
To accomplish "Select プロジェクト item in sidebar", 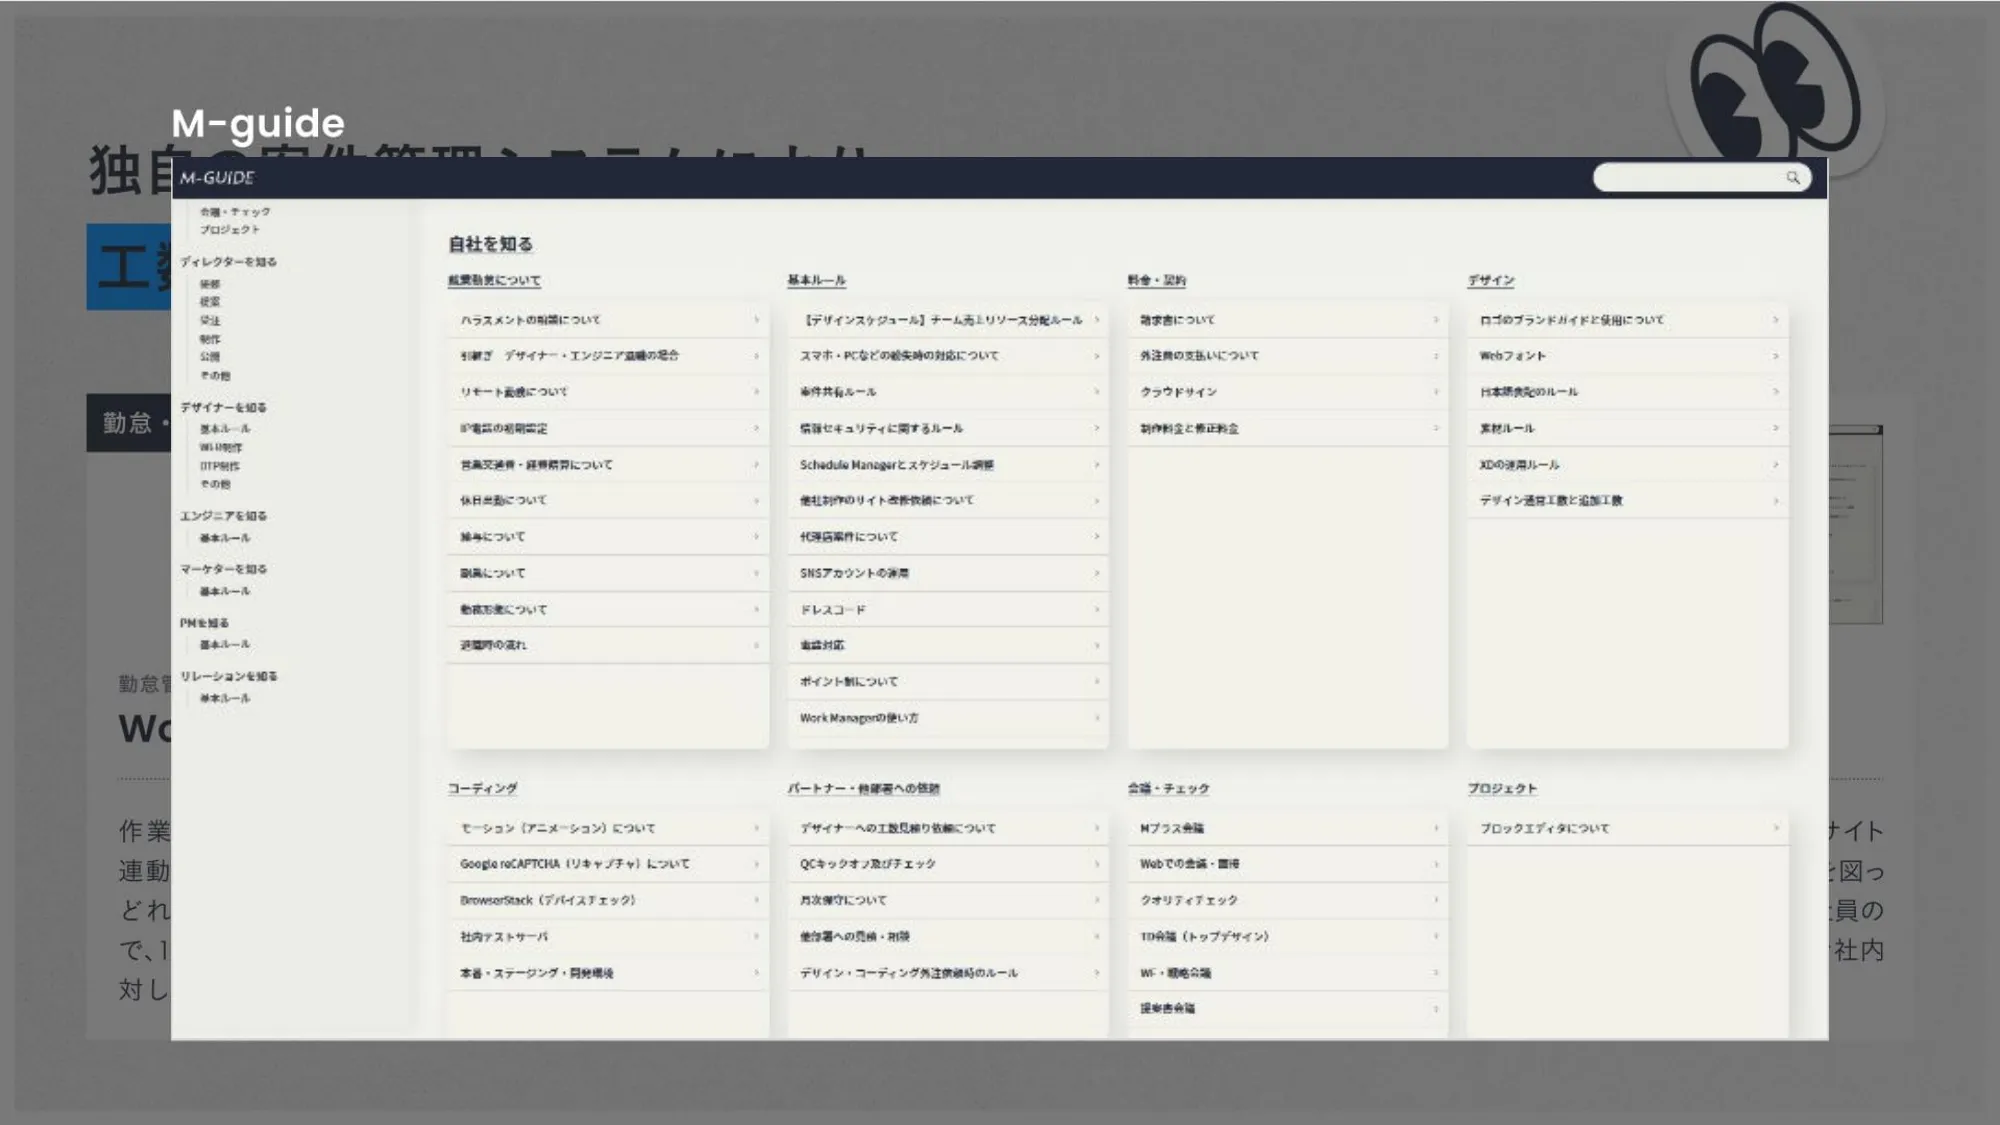I will 229,230.
